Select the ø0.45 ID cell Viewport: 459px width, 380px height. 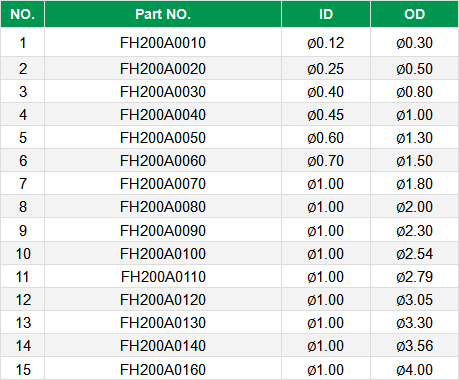326,115
